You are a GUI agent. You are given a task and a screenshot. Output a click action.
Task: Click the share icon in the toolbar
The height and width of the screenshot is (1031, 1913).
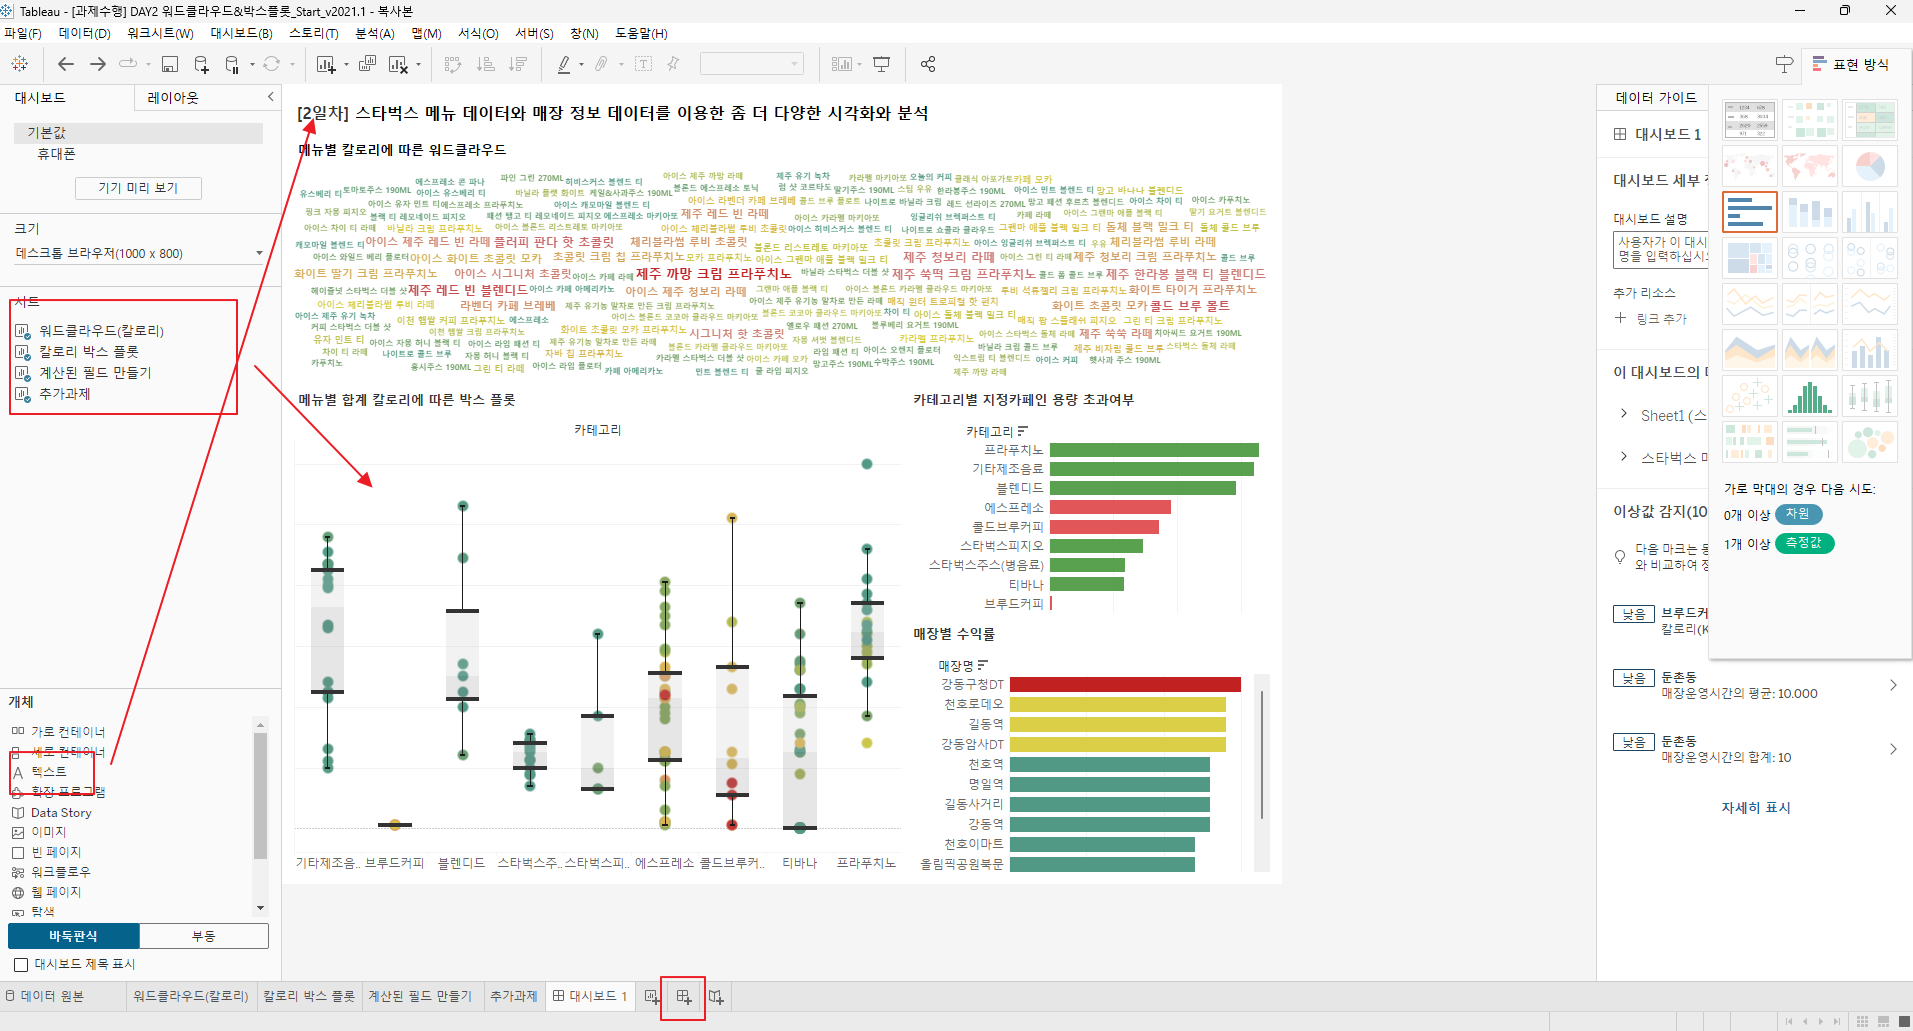928,64
